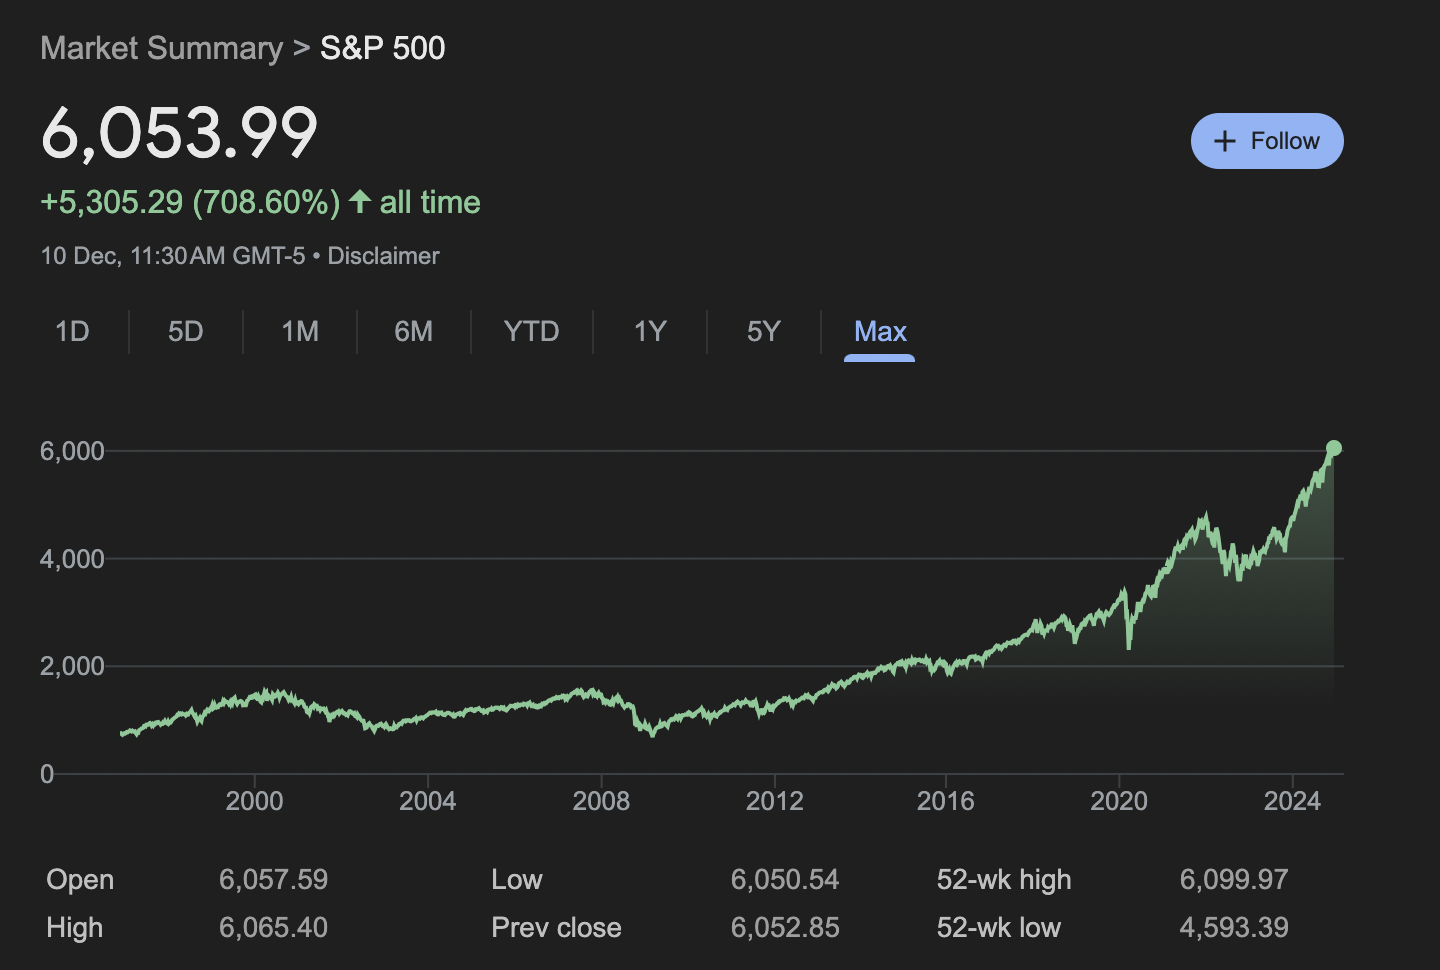Select the 5Y time range tab

click(764, 331)
